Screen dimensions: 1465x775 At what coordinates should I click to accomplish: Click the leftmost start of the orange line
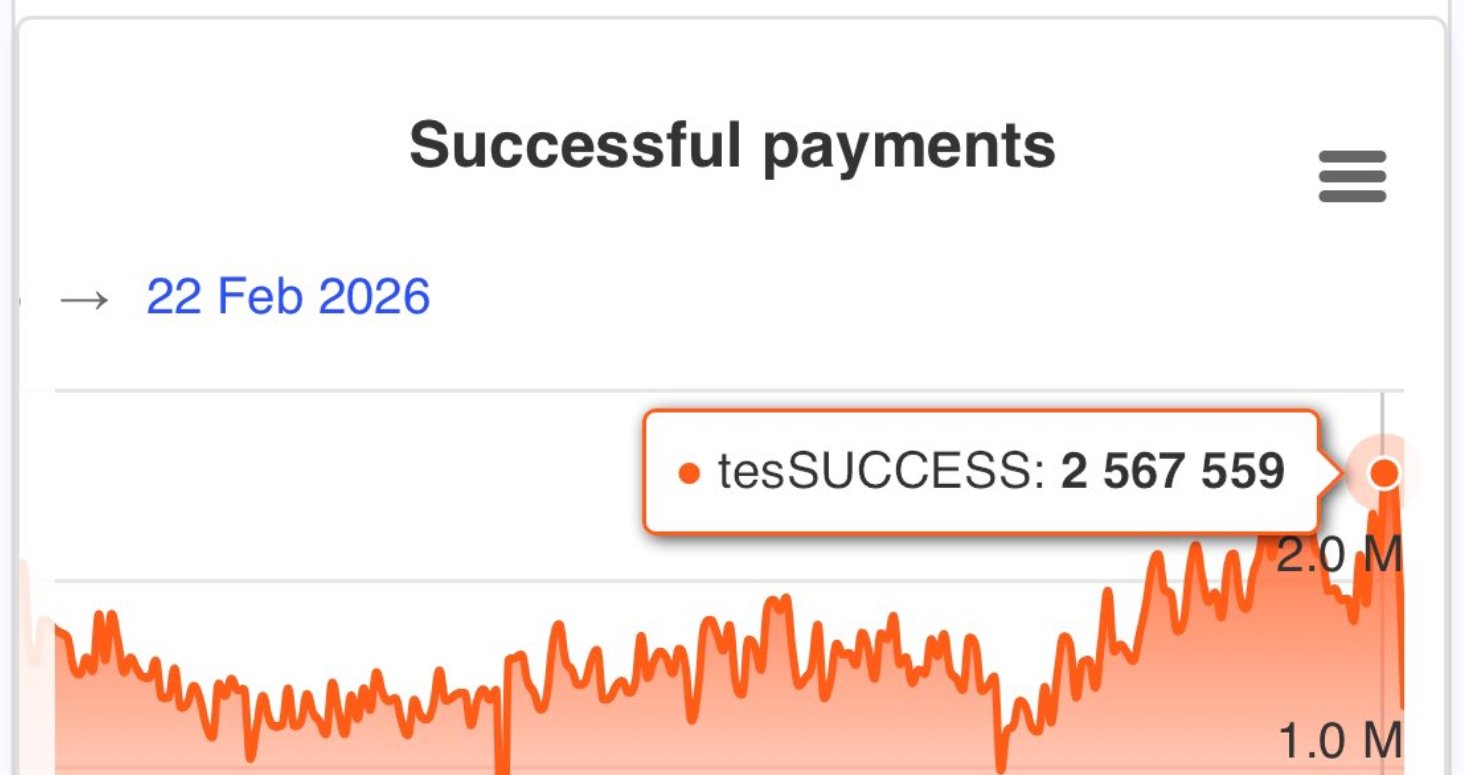[x=57, y=630]
